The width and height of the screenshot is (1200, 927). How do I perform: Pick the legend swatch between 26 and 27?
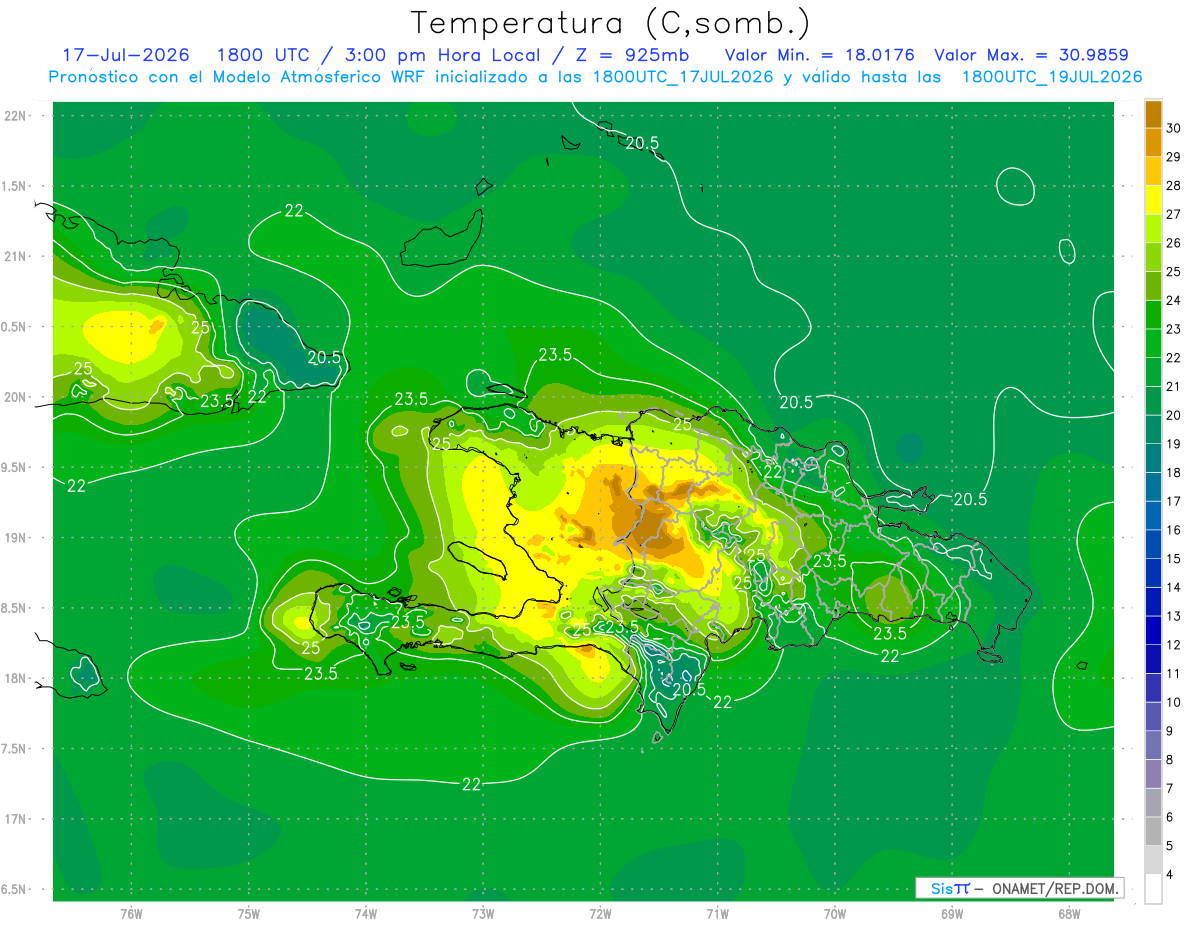(x=1153, y=229)
